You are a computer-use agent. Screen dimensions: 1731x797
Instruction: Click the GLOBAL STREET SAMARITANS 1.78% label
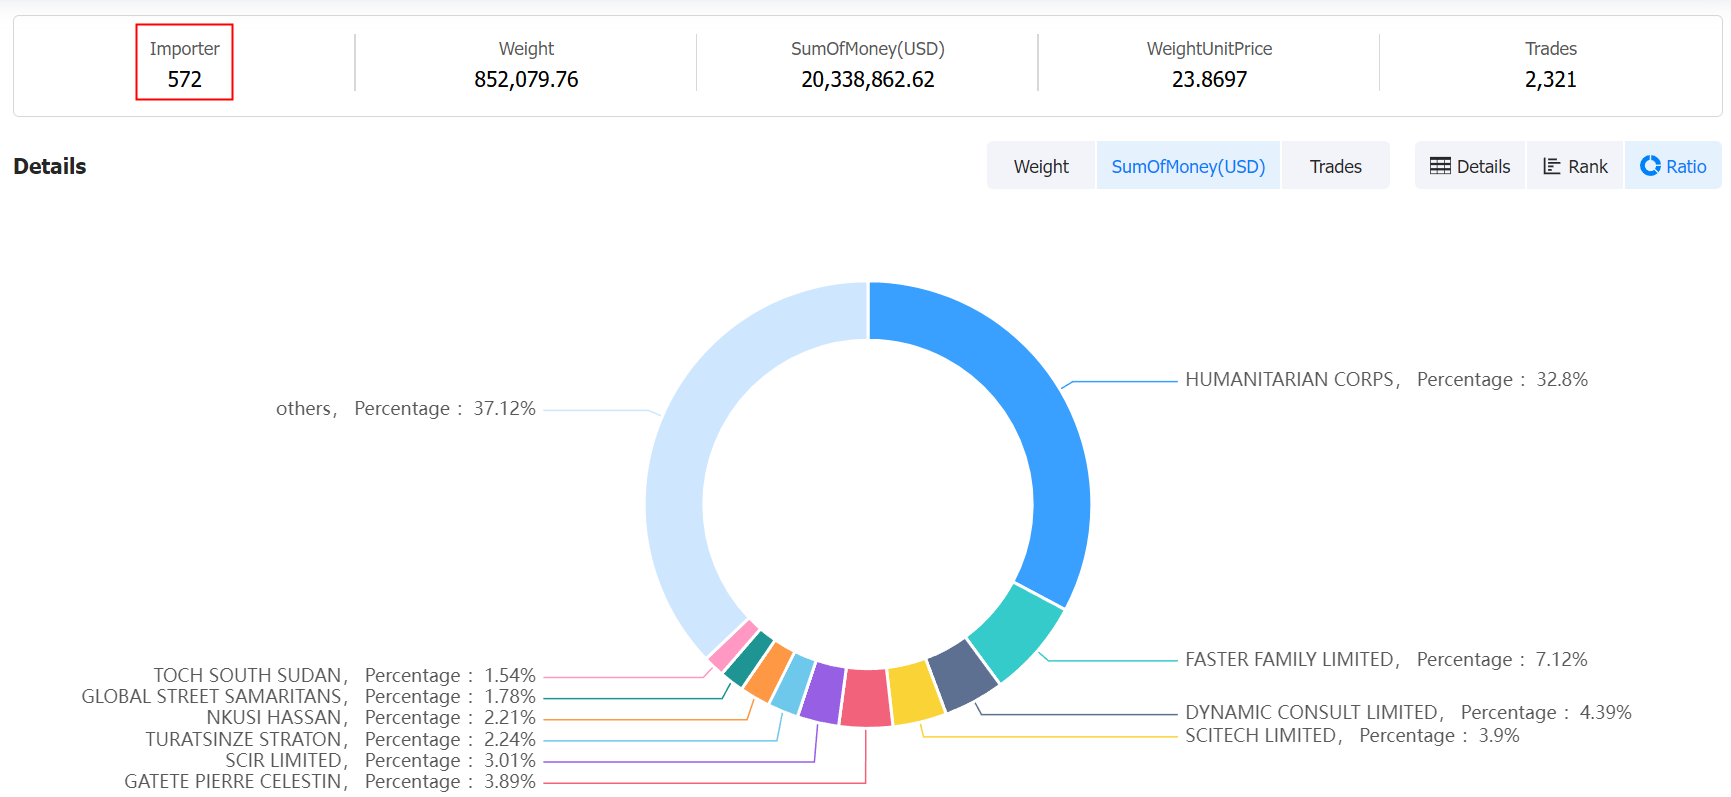coord(309,697)
